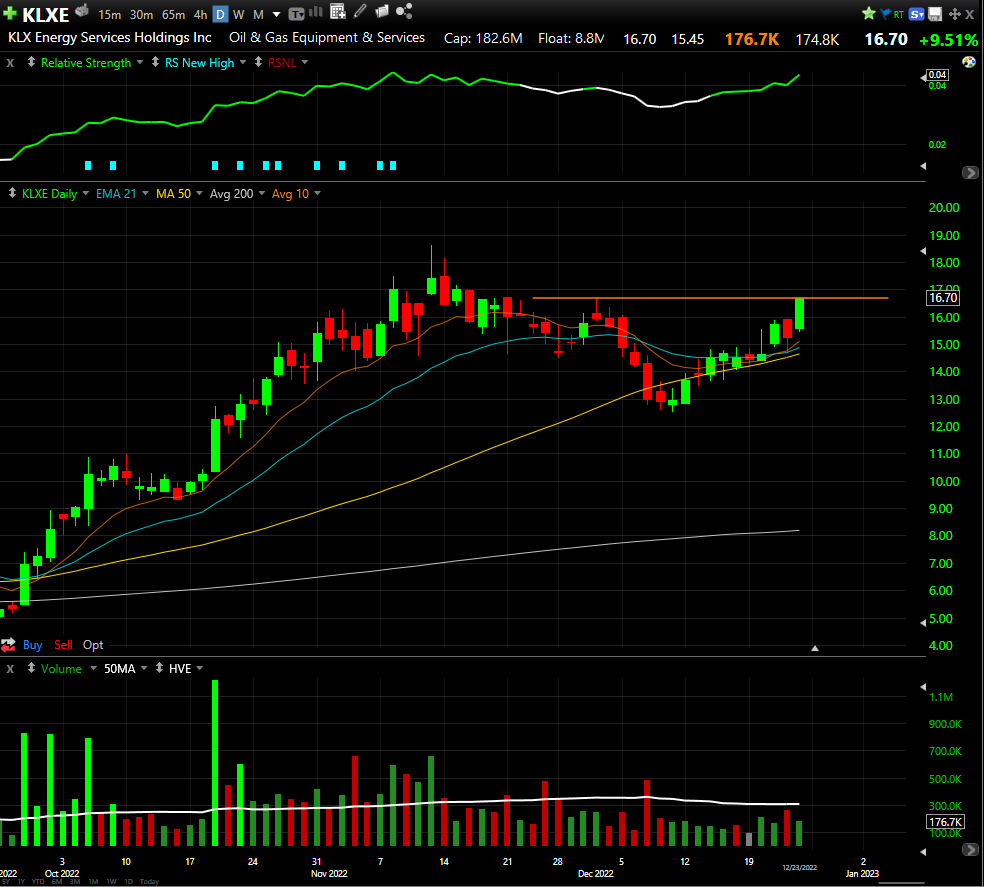Image resolution: width=984 pixels, height=887 pixels.
Task: Open the KLXE Daily dropdown arrow
Action: [x=85, y=193]
